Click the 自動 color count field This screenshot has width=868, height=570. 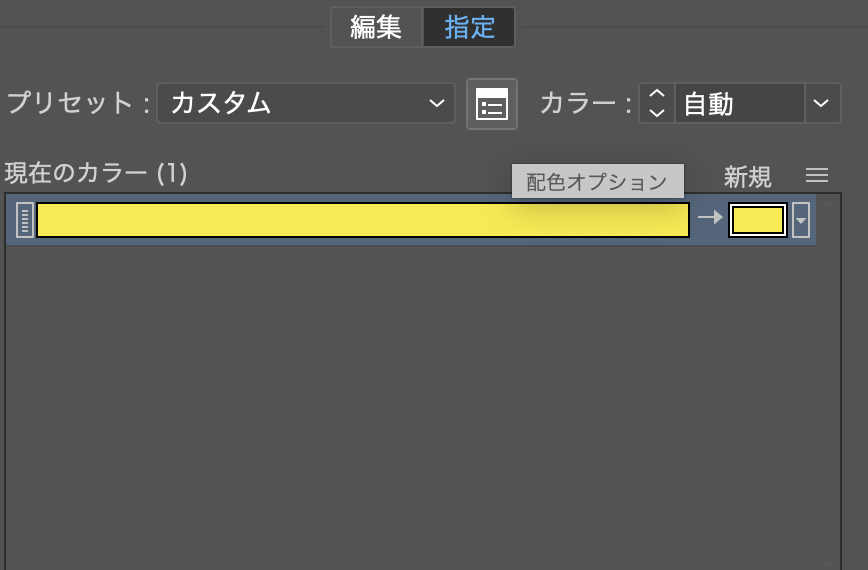pyautogui.click(x=738, y=103)
